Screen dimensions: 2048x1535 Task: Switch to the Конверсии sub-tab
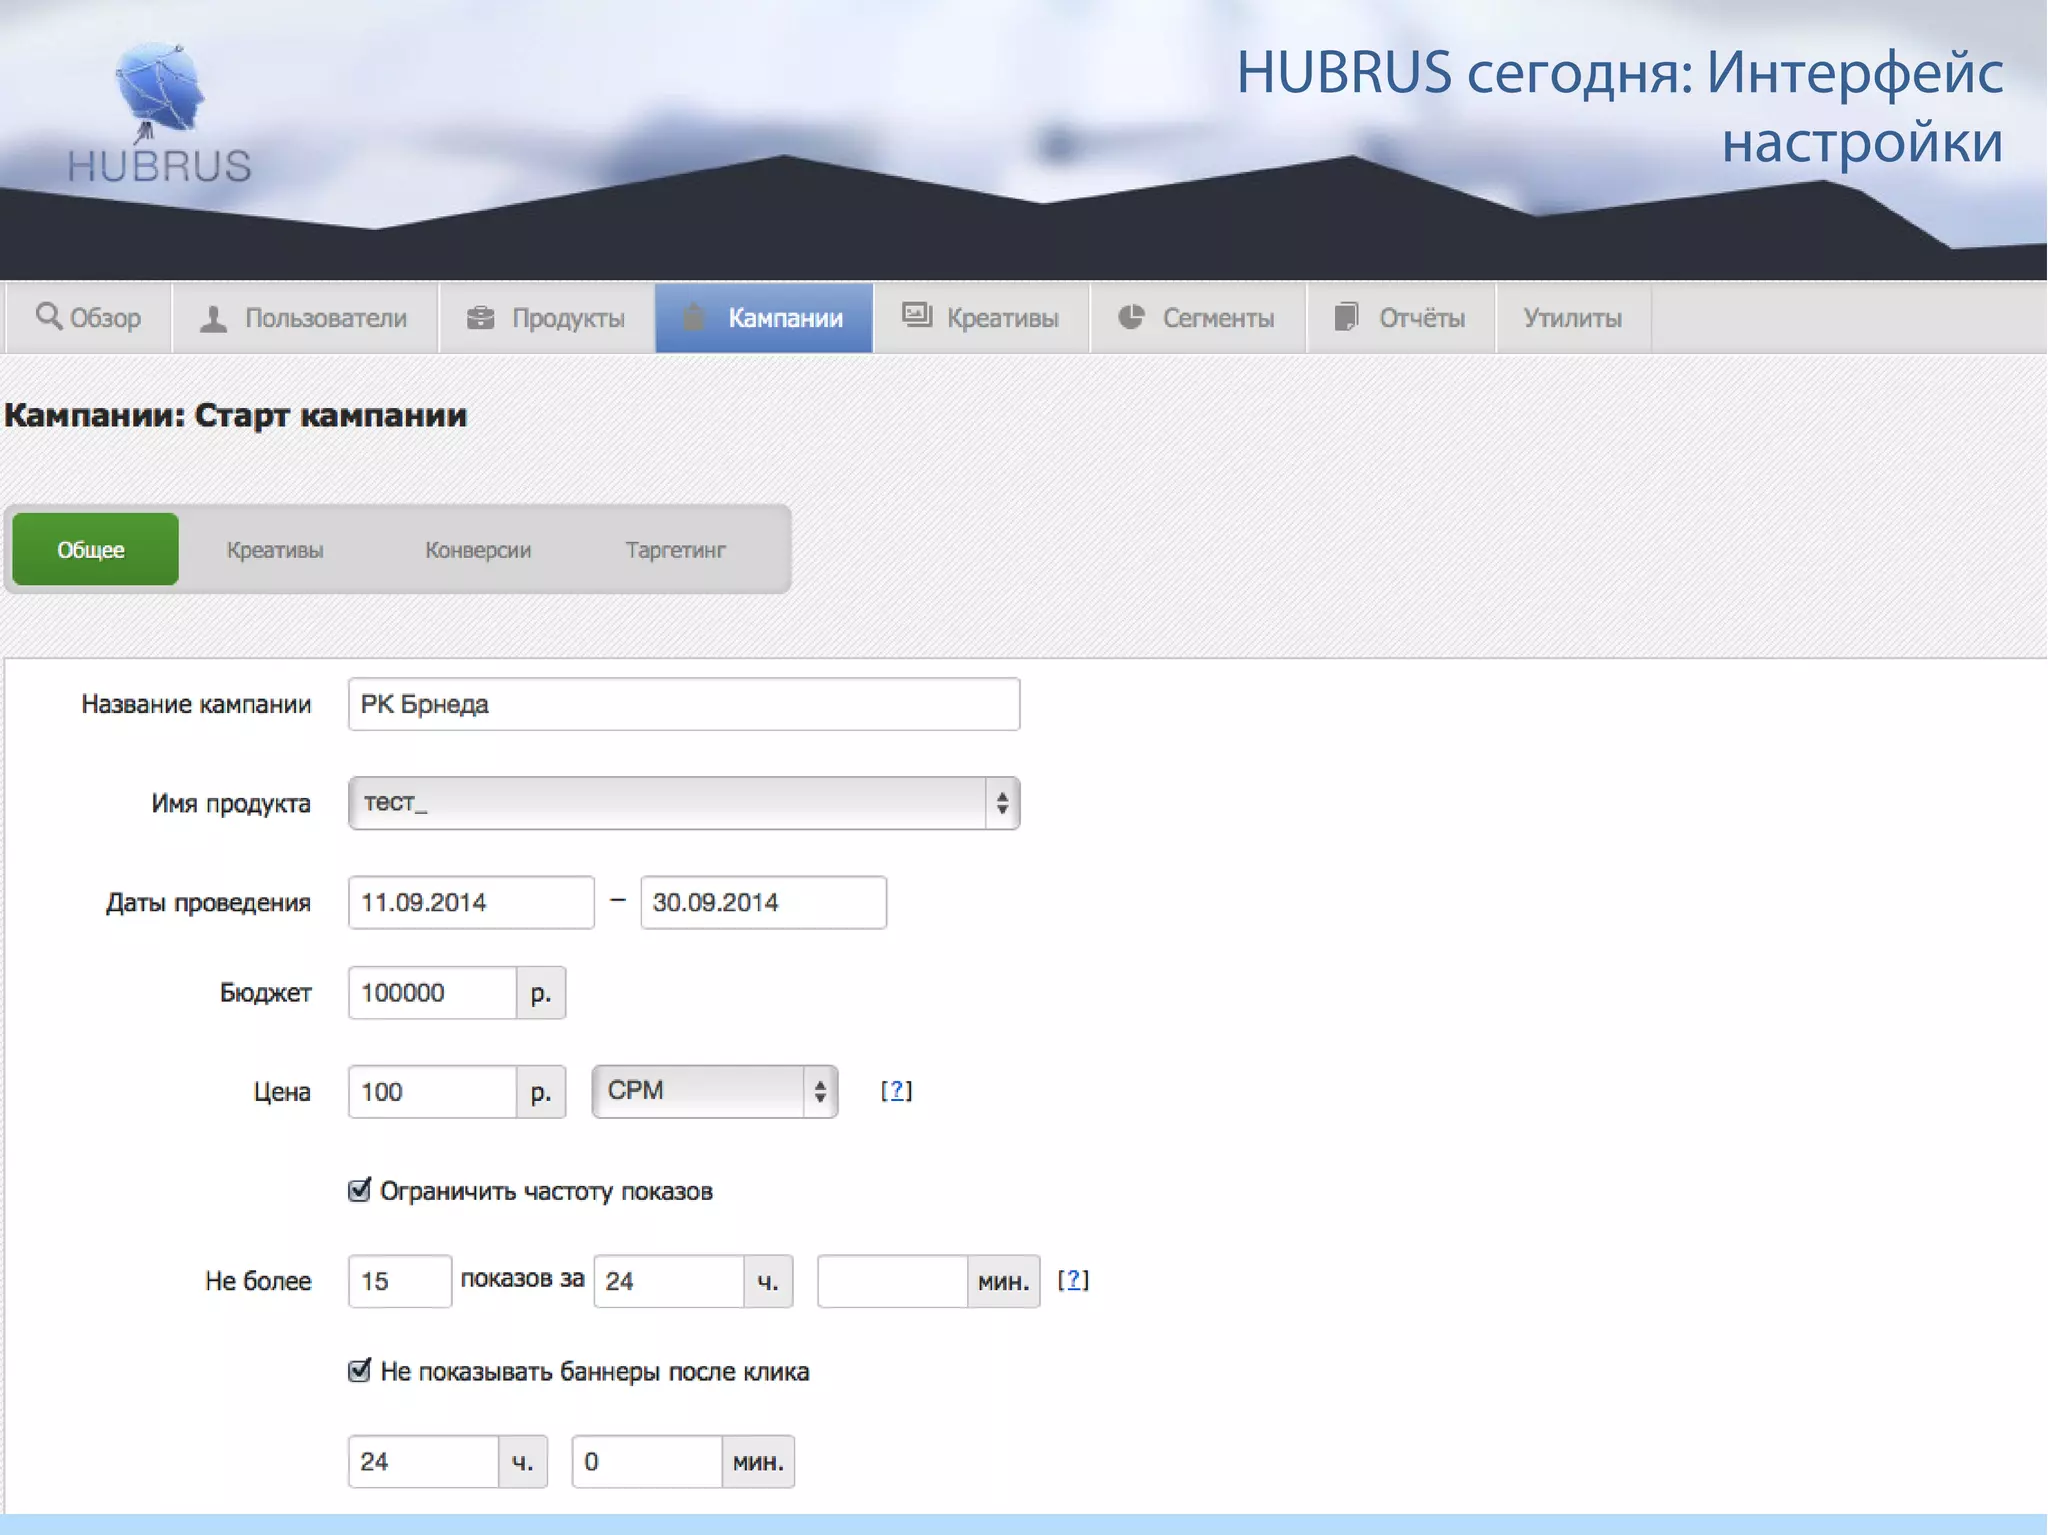pyautogui.click(x=478, y=550)
